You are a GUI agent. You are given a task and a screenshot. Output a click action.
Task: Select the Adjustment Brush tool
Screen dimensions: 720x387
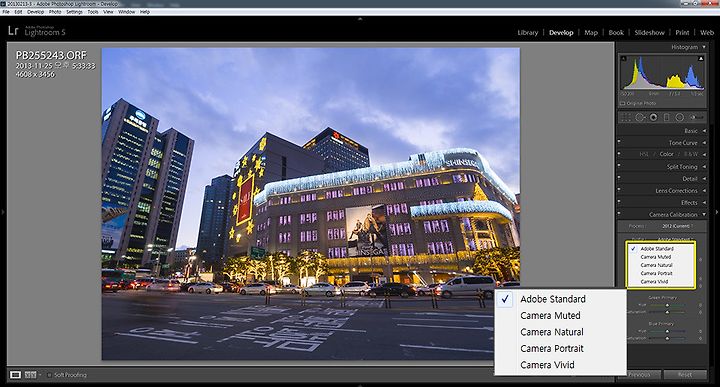coord(697,118)
